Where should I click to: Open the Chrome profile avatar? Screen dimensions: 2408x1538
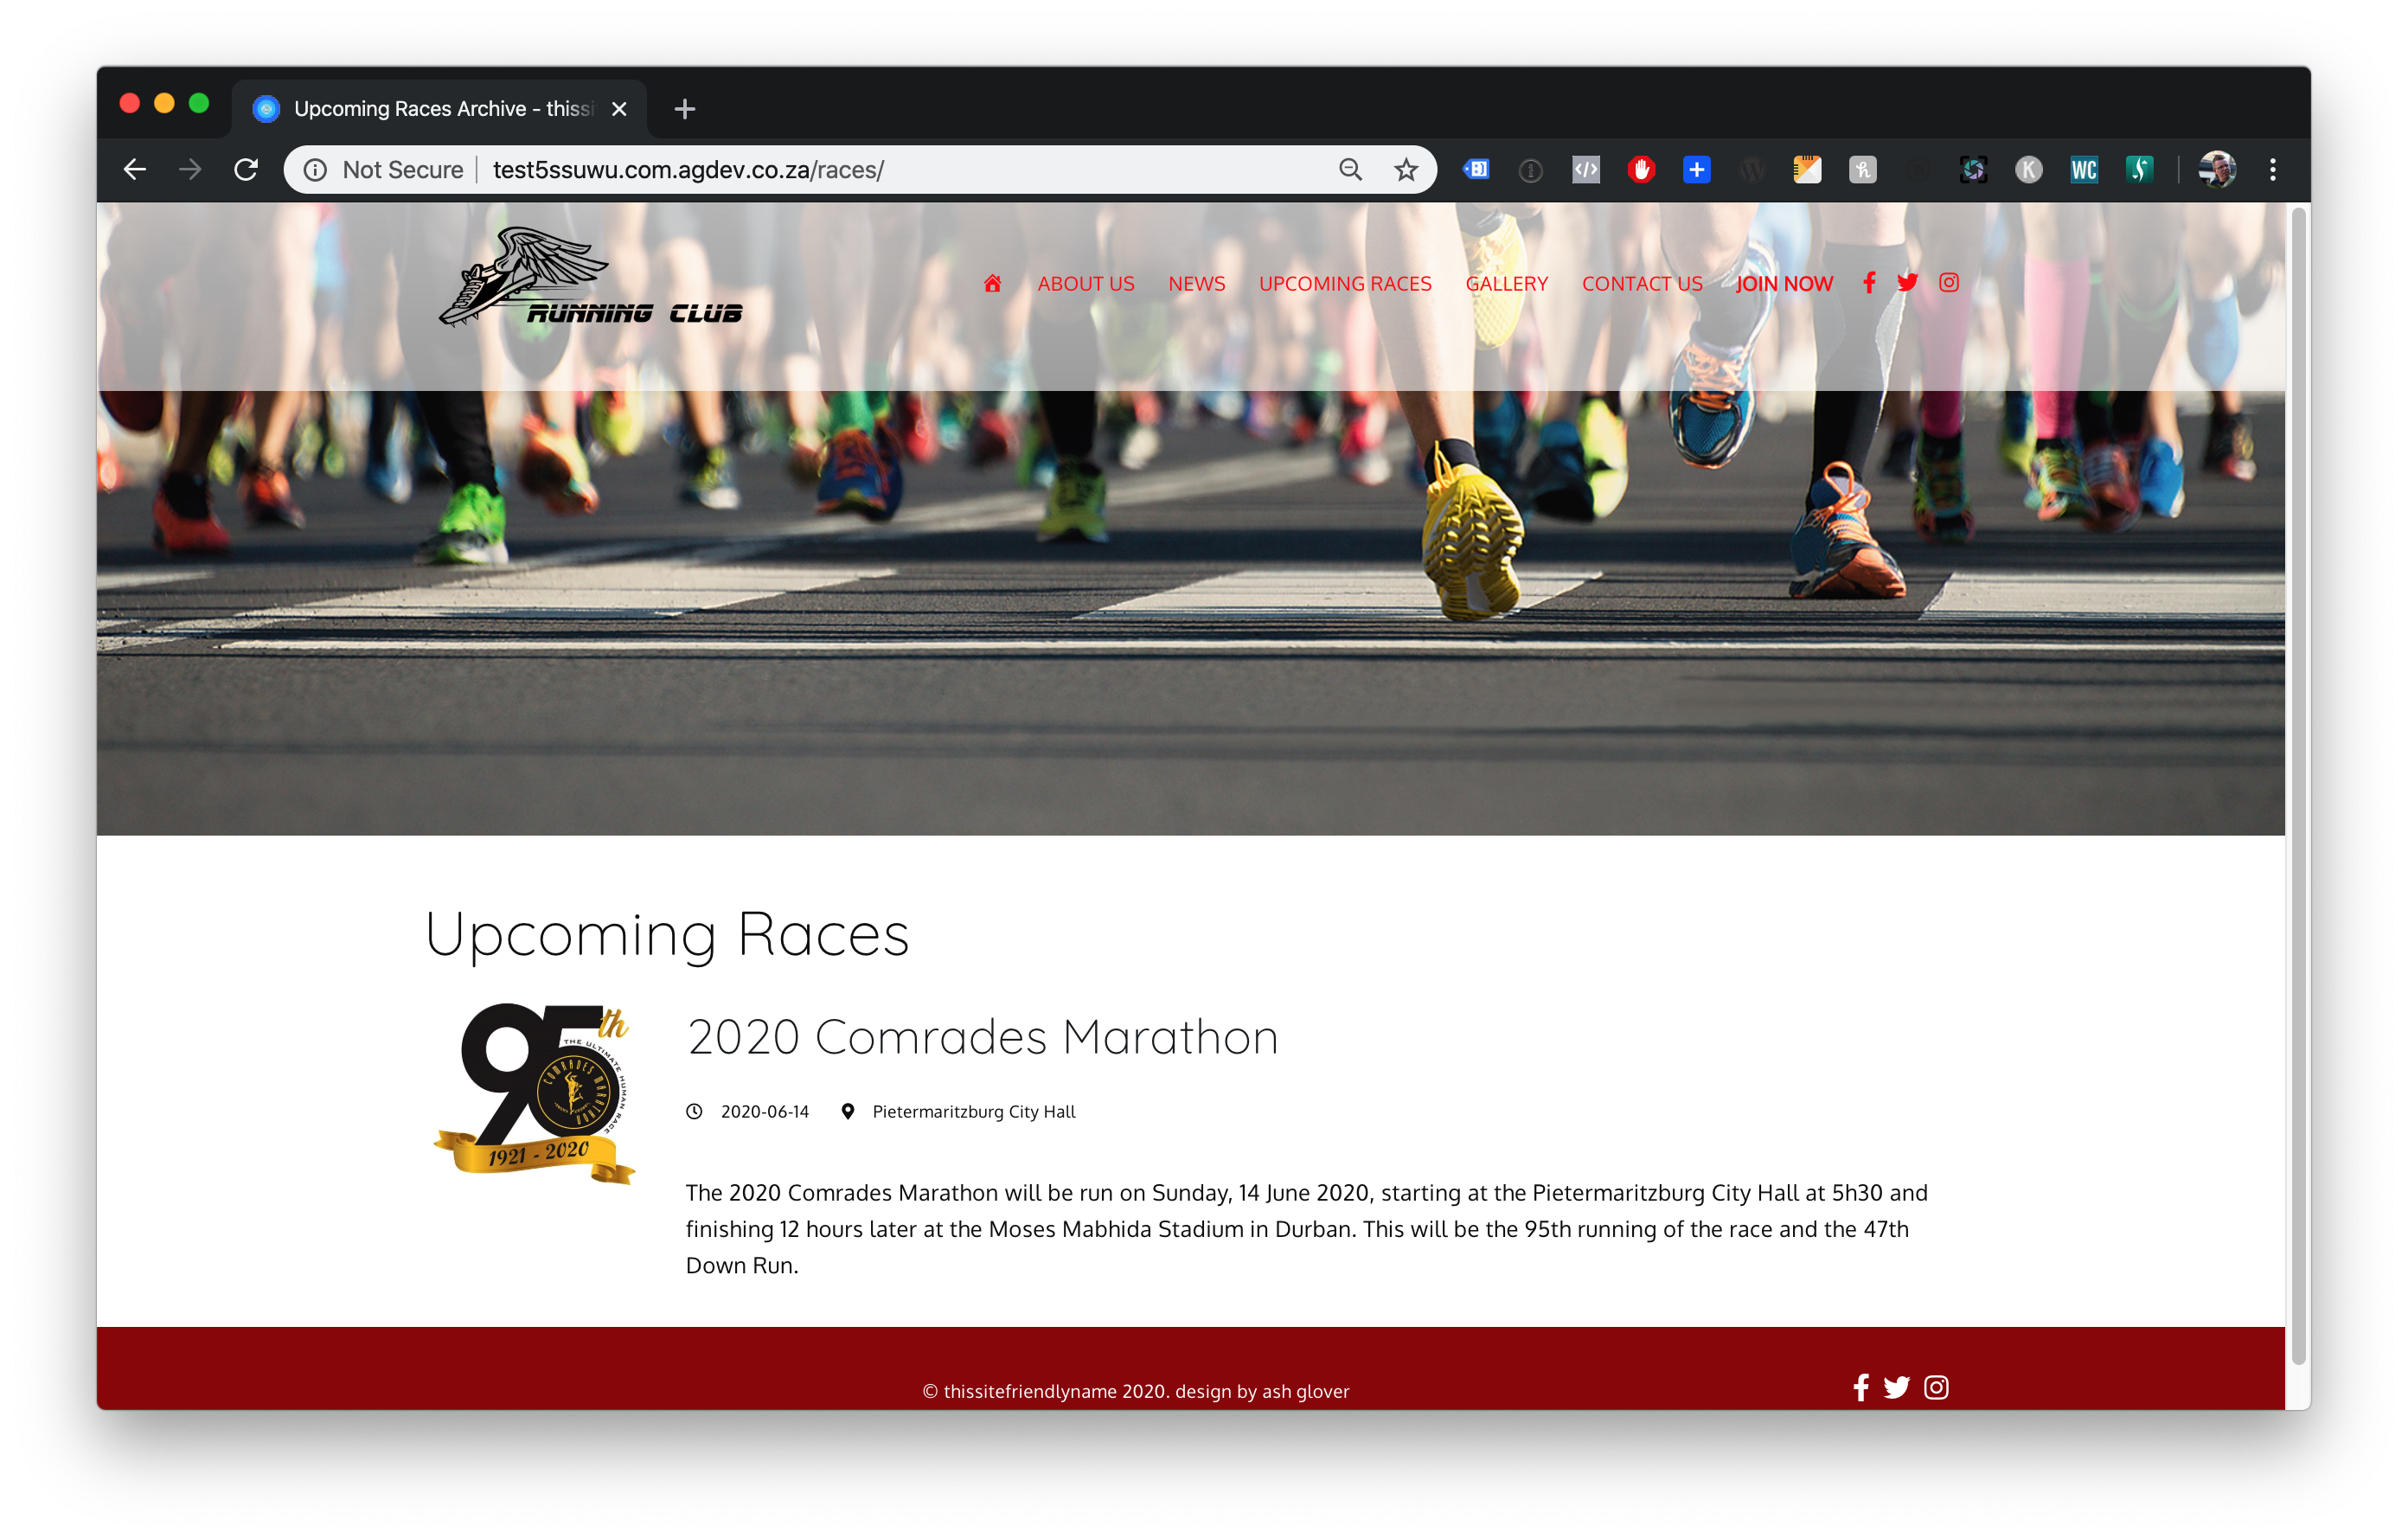[2217, 170]
